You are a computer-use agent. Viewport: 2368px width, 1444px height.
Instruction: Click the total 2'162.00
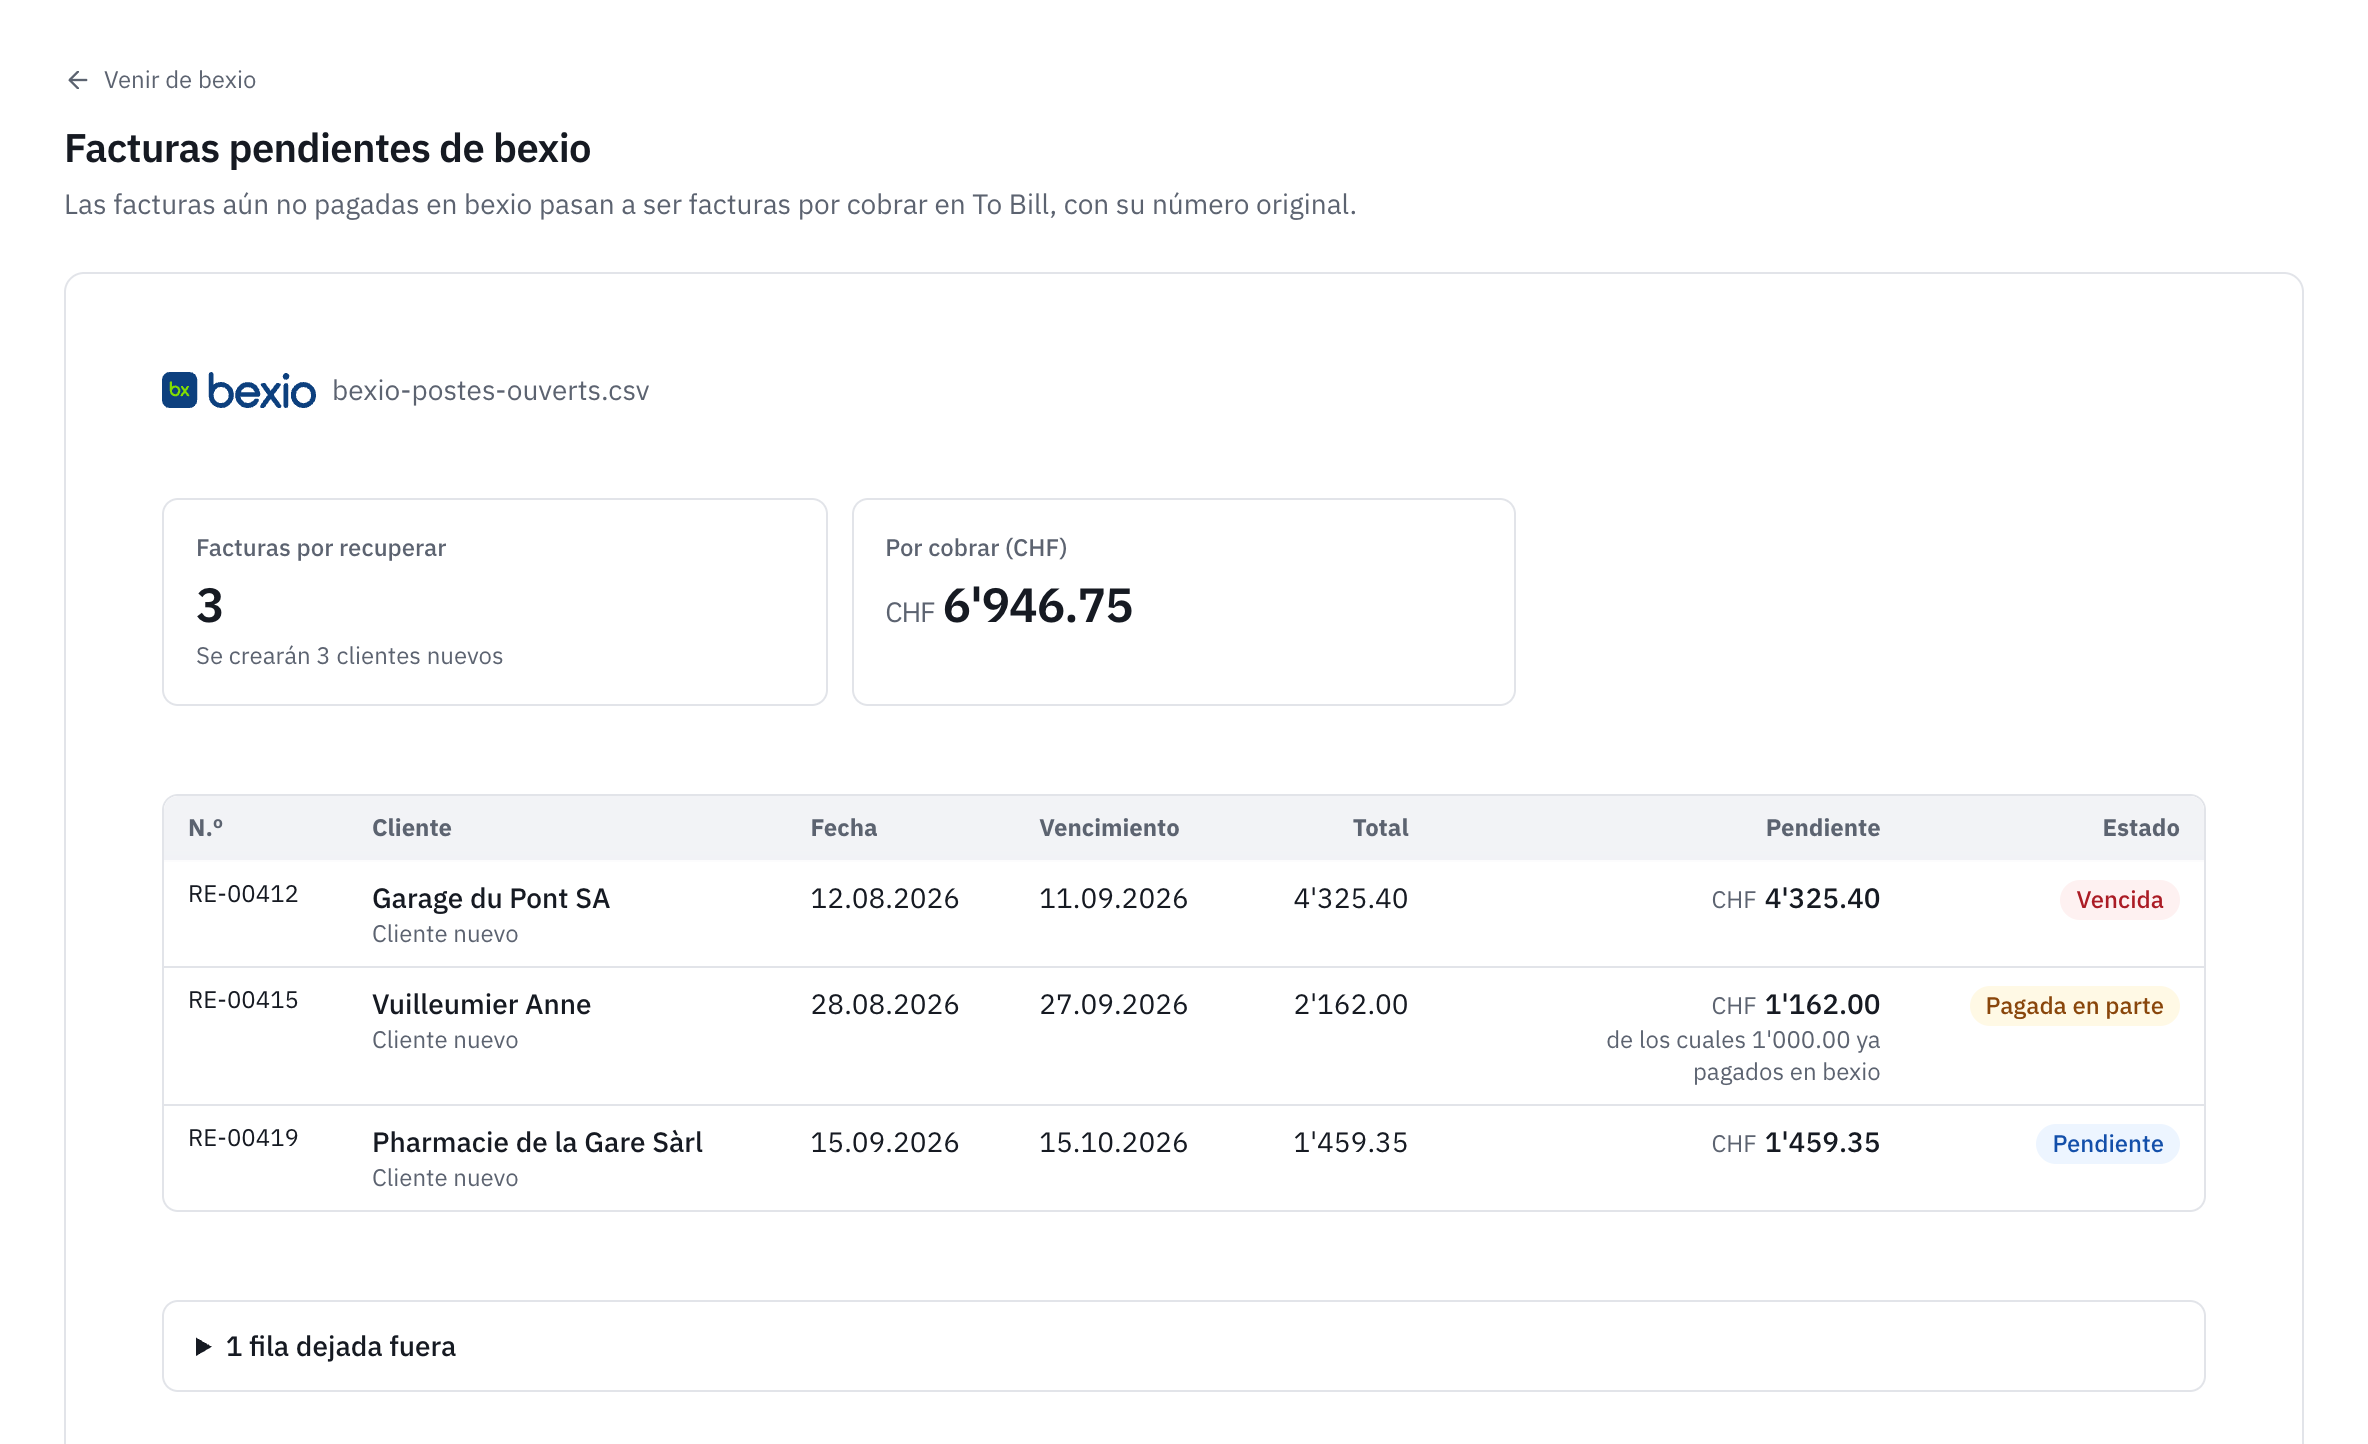pos(1351,1004)
